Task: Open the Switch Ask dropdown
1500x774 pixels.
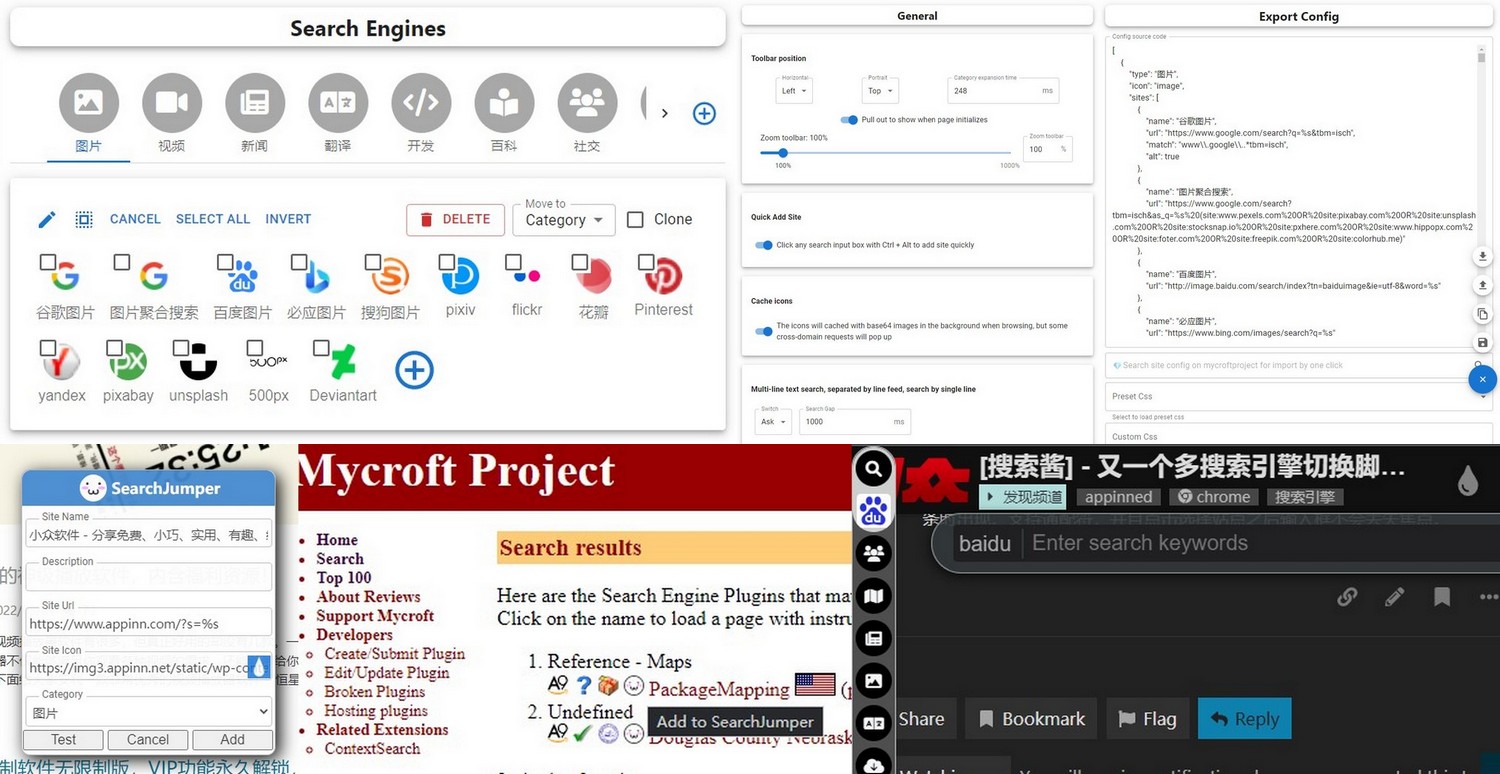Action: (x=772, y=421)
